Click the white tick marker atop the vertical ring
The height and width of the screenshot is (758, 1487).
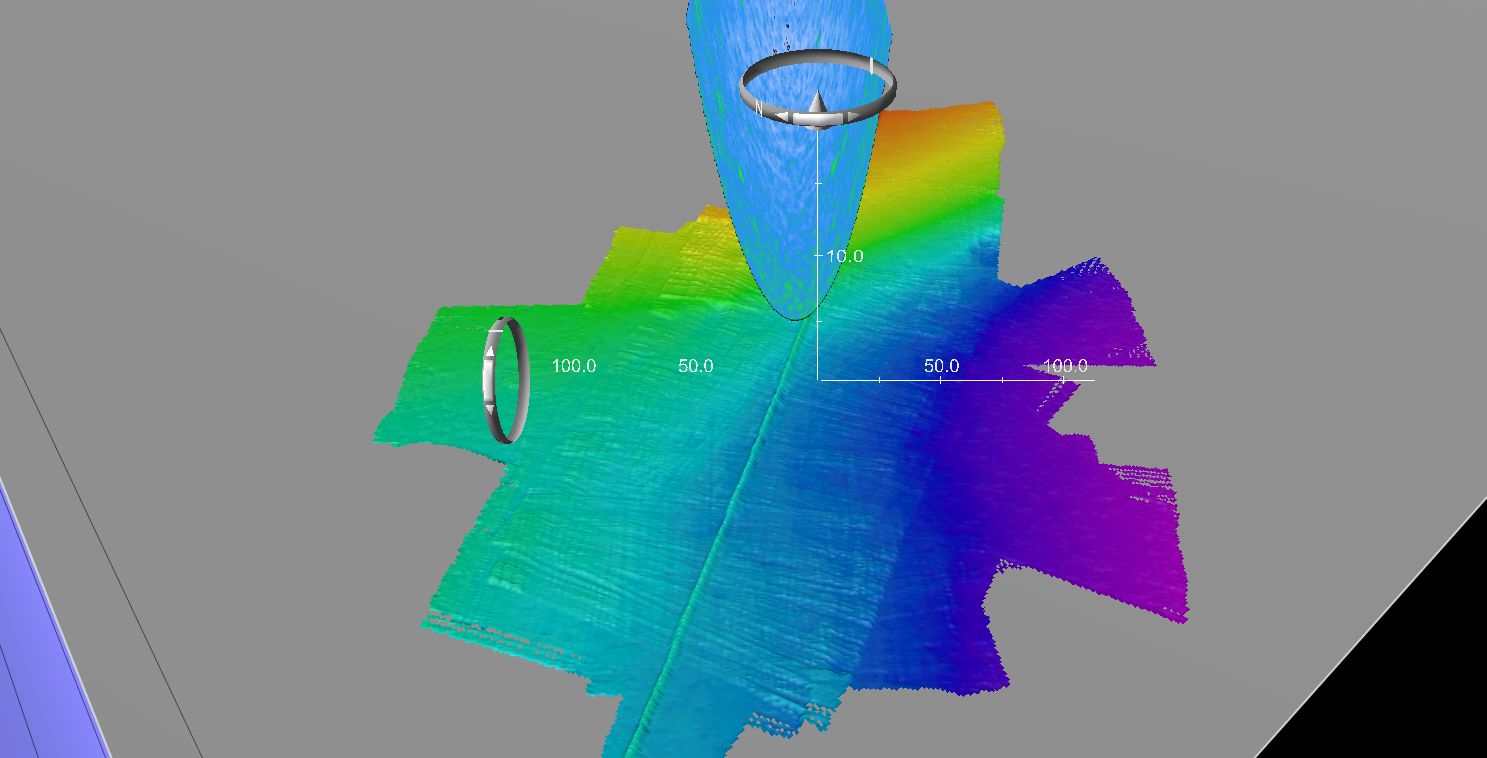click(496, 331)
